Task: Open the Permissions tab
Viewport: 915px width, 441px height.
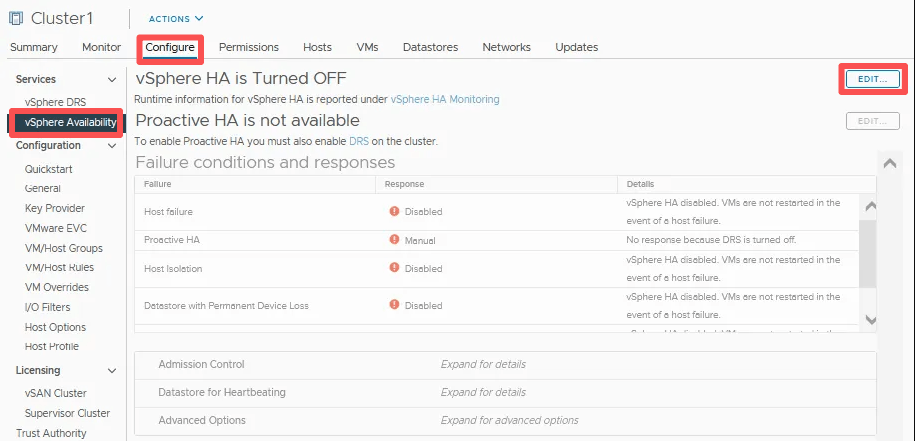Action: pos(249,47)
